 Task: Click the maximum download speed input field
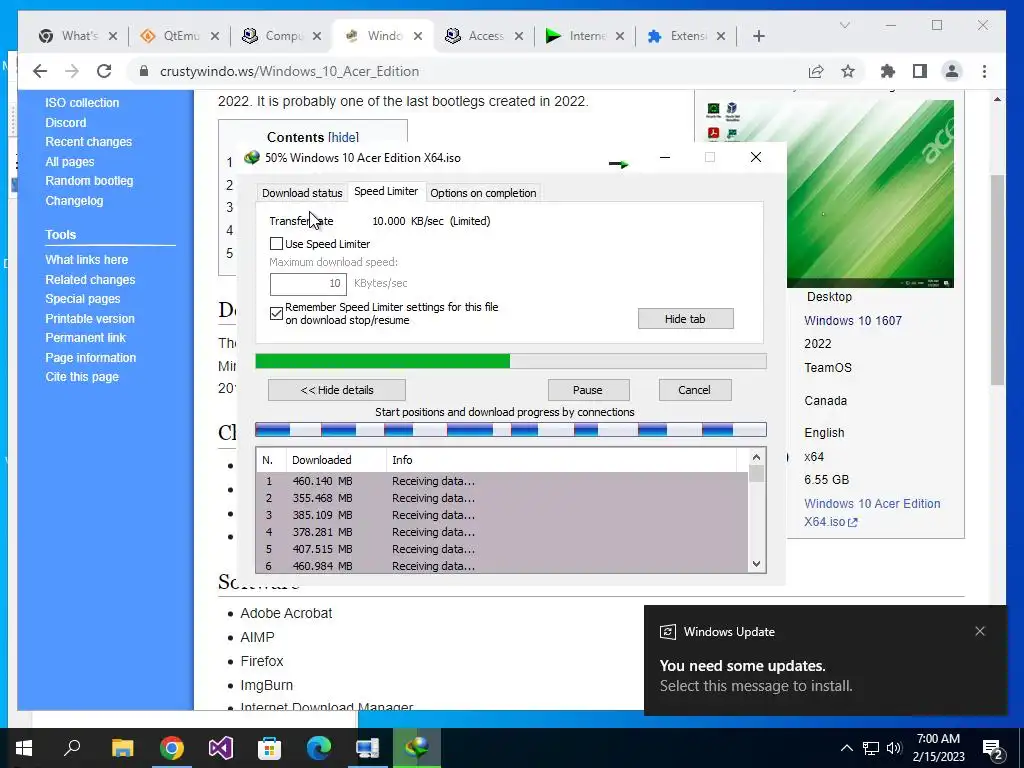coord(308,283)
